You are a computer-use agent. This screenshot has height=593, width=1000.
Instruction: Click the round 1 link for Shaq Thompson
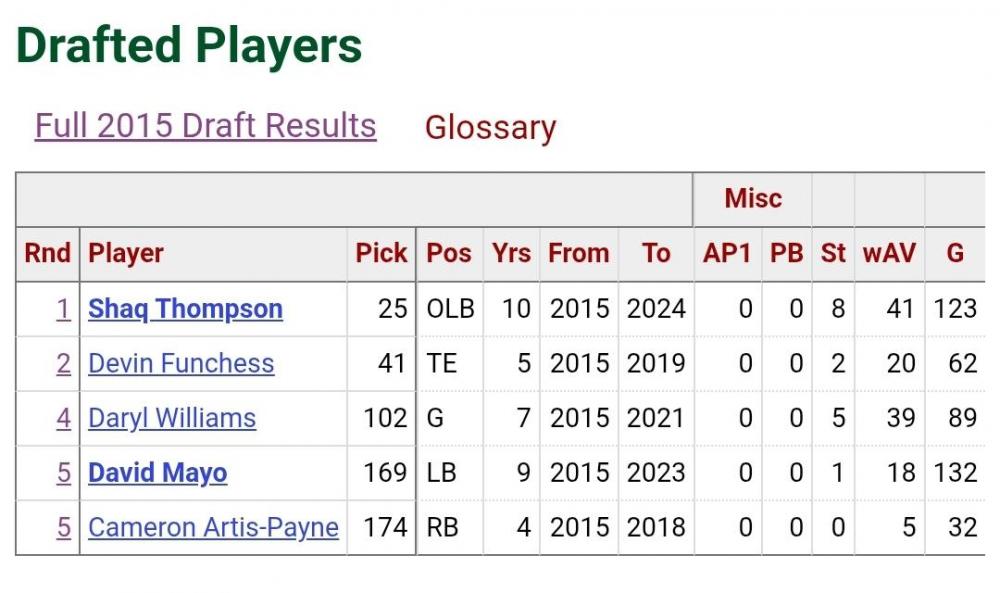tap(63, 309)
